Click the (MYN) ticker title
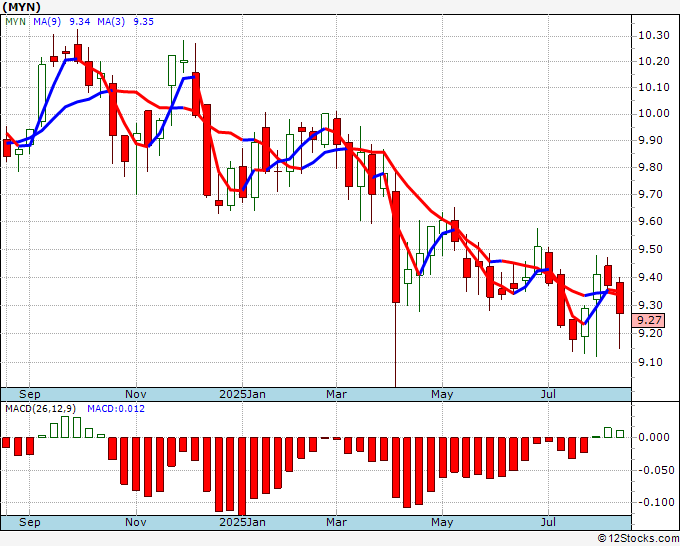 [x=22, y=7]
